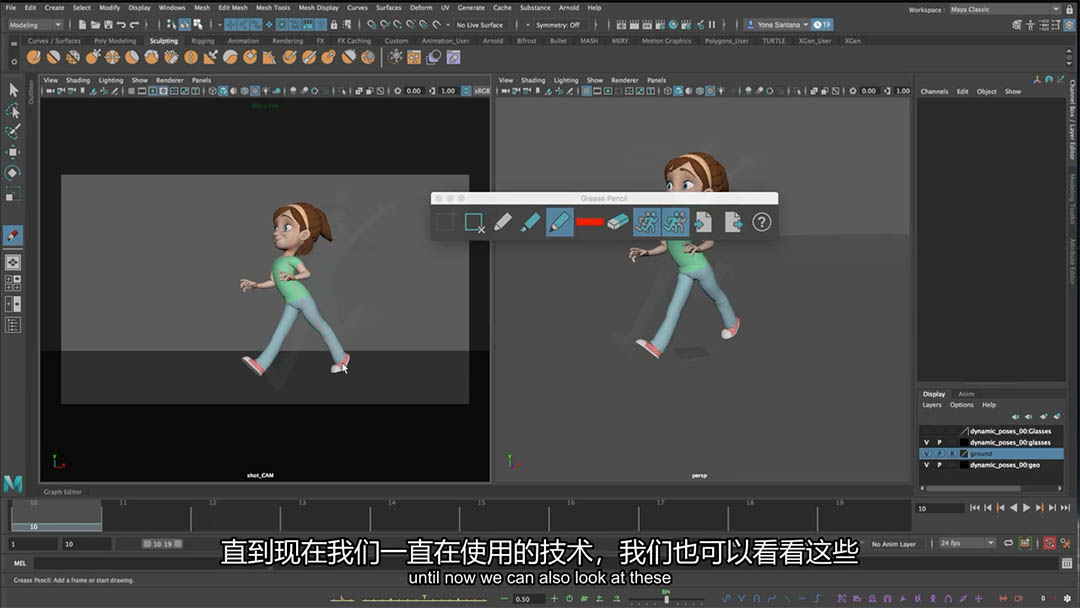Toggle playback P on dynamic_poses_00:geo layer
This screenshot has width=1080, height=608.
939,465
